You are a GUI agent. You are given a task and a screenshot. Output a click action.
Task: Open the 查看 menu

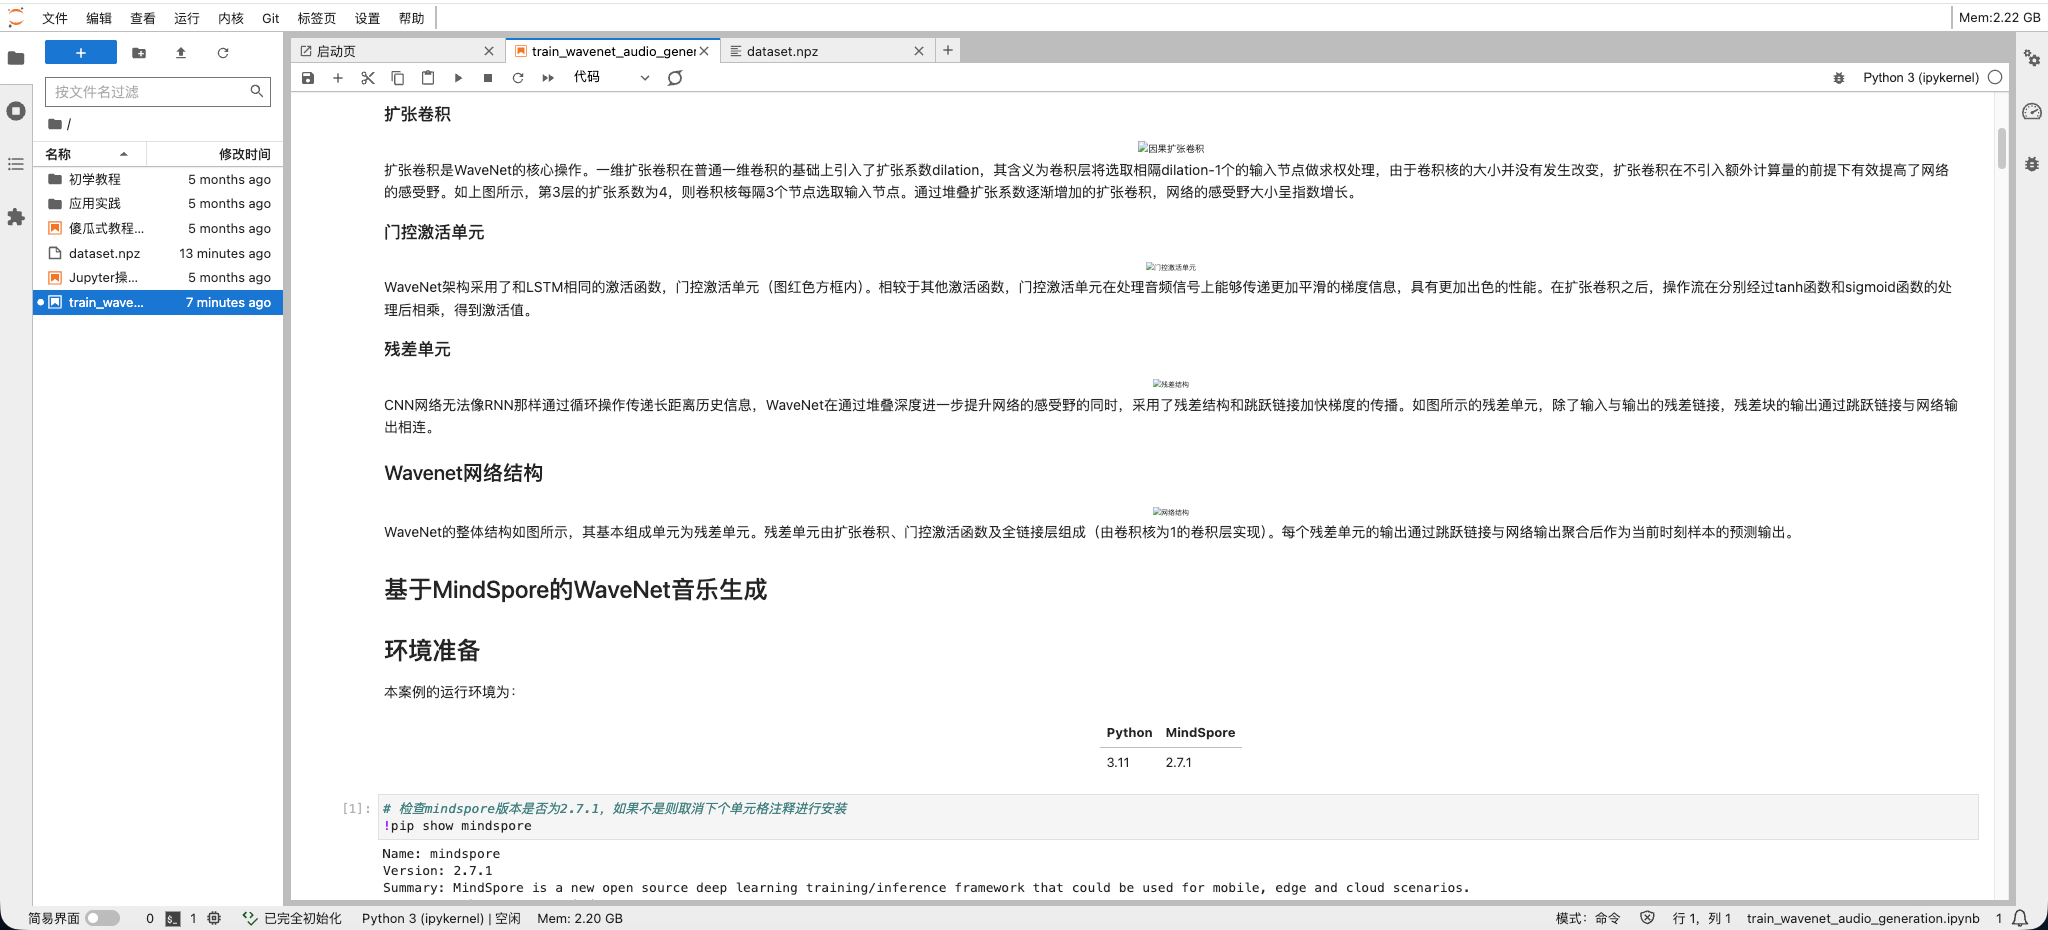point(143,18)
